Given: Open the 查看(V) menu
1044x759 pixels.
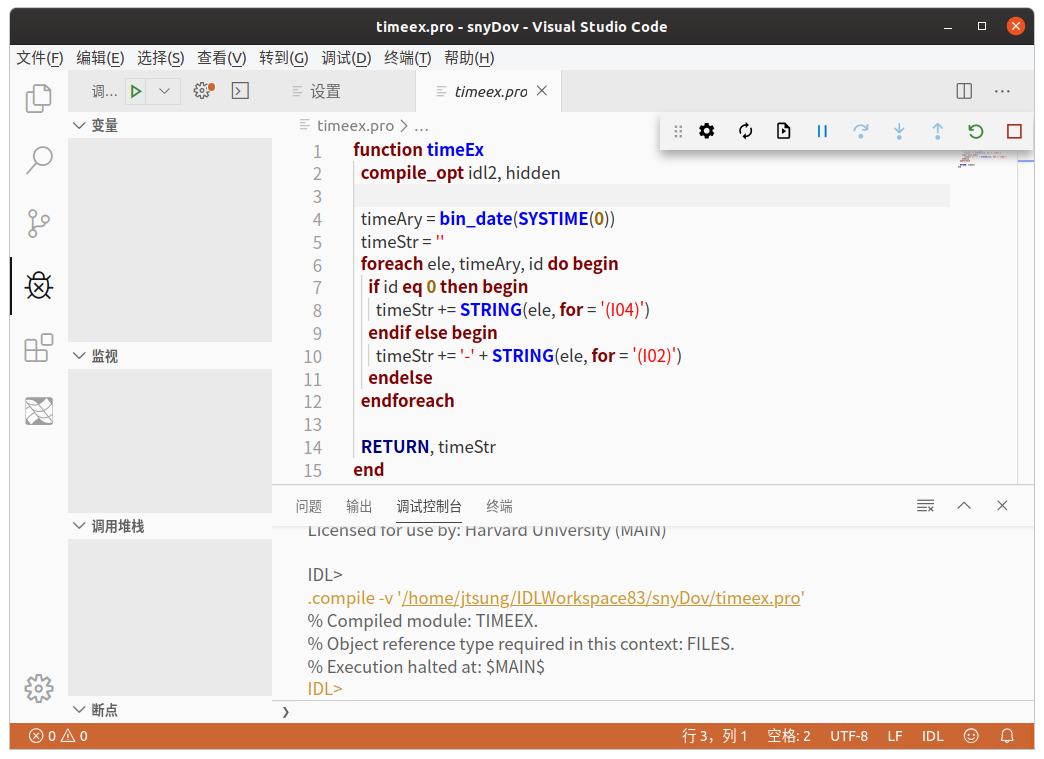Looking at the screenshot, I should click(221, 58).
